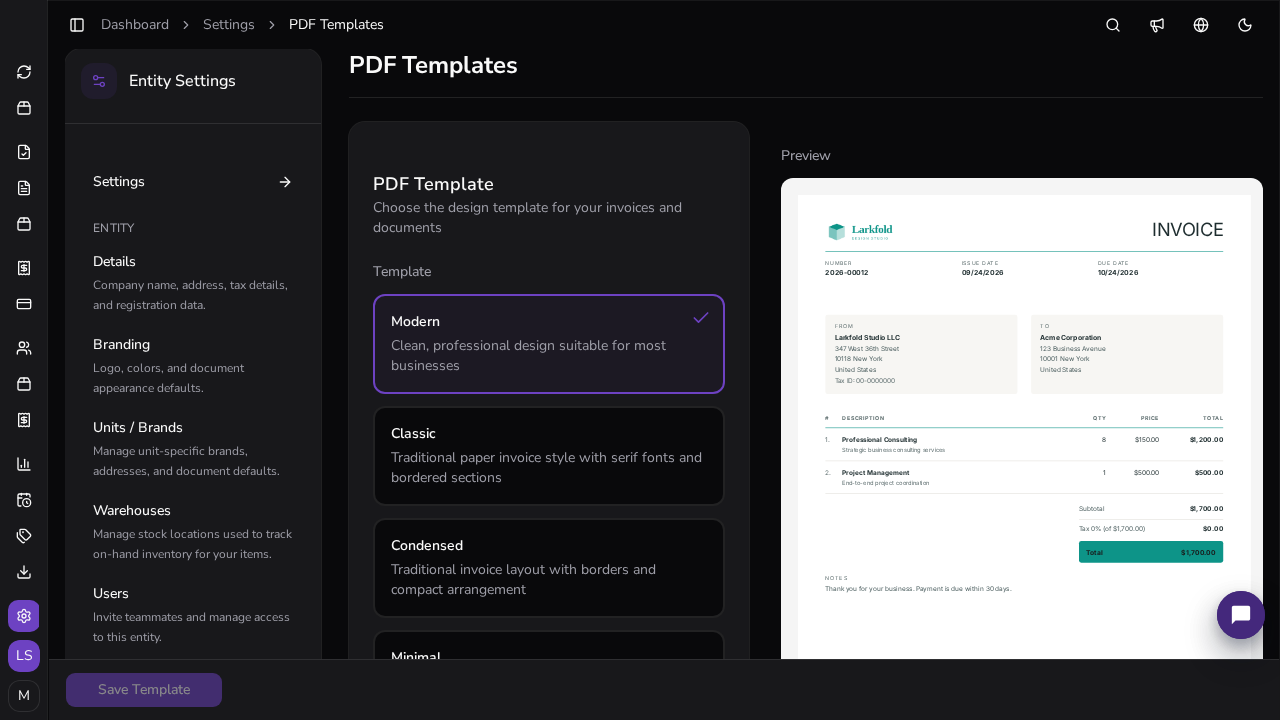Switch theme using the moon icon
This screenshot has width=1280, height=720.
tap(1245, 25)
